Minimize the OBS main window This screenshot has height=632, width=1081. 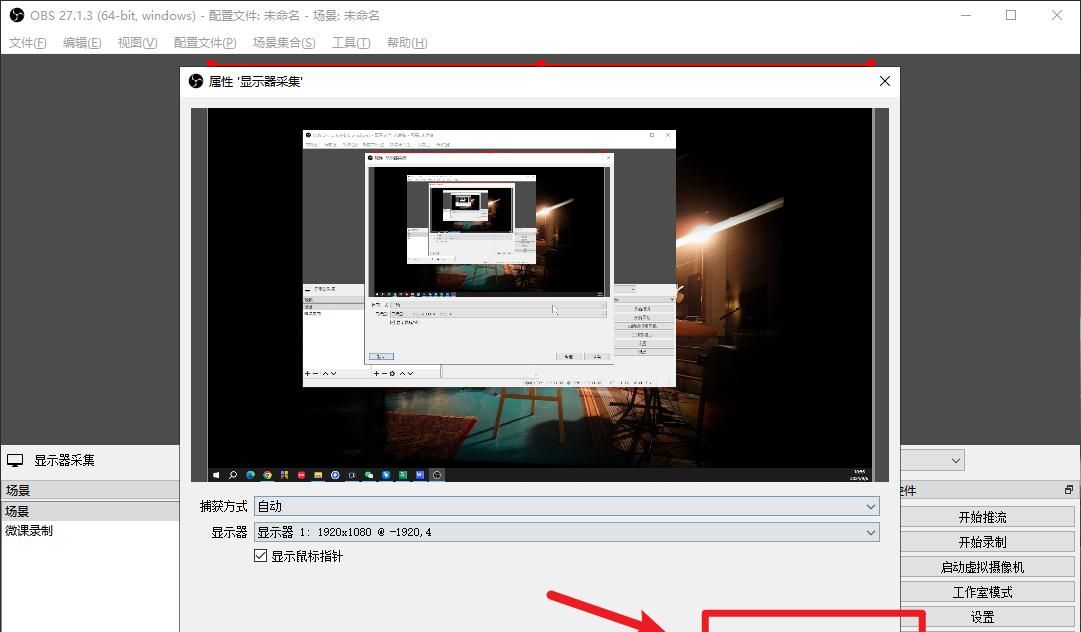[x=966, y=15]
